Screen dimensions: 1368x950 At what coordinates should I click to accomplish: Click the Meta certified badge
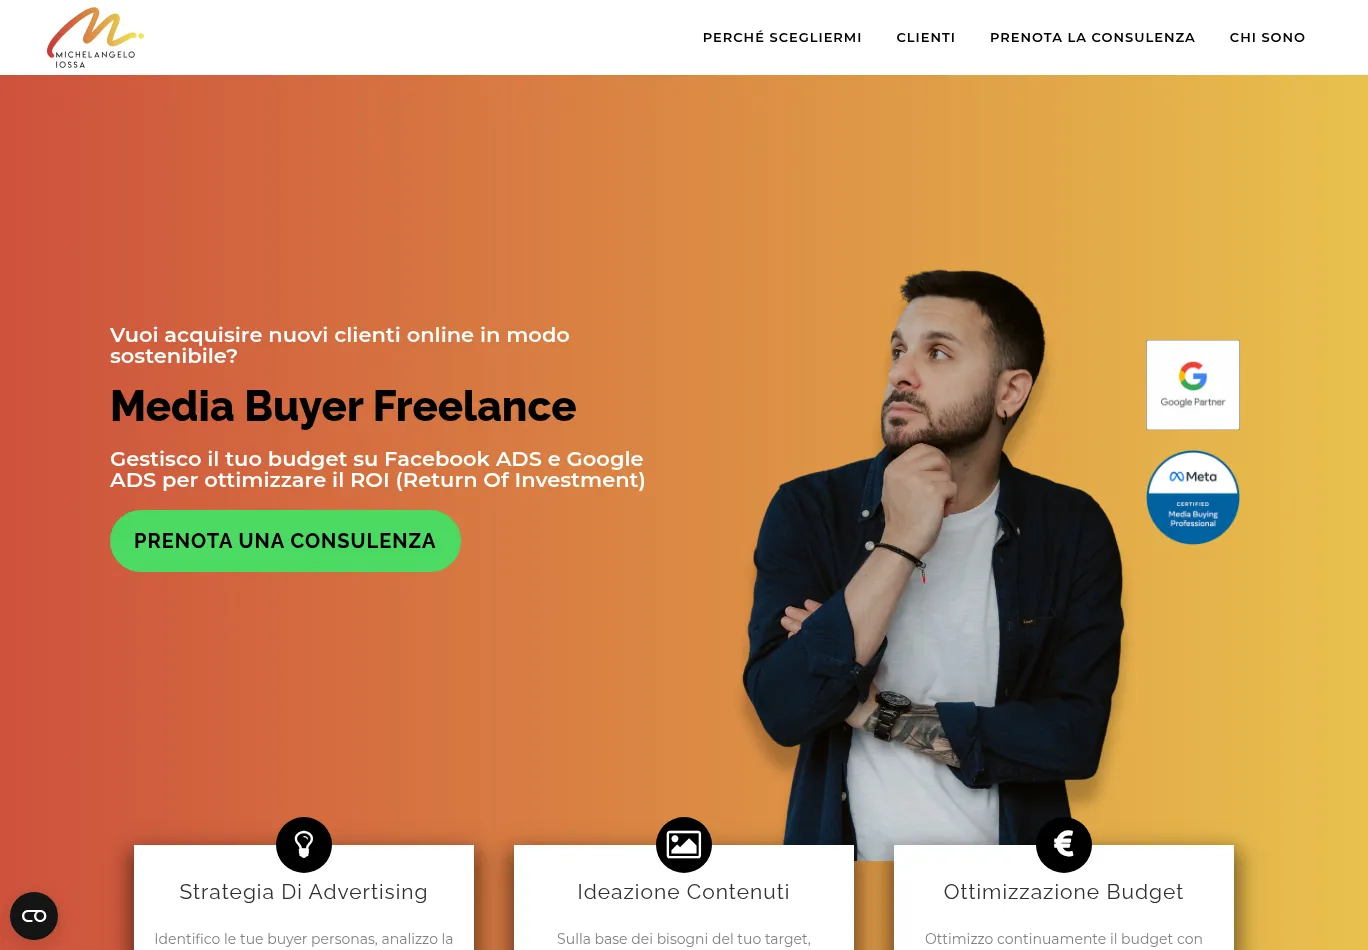(x=1193, y=497)
